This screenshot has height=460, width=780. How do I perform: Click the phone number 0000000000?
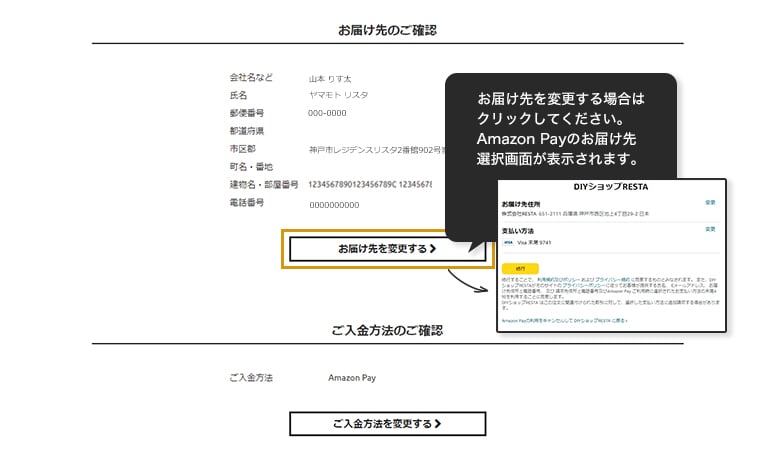(334, 204)
